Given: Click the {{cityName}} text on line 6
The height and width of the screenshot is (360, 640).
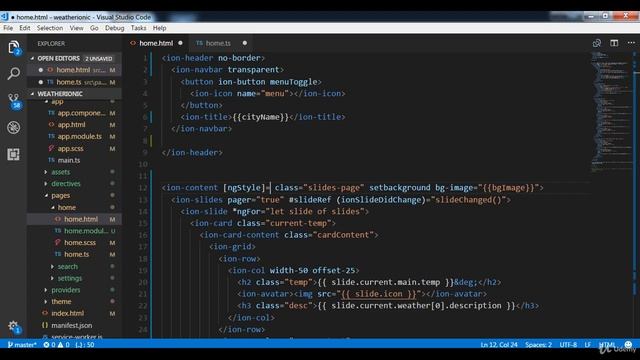Looking at the screenshot, I should click(x=261, y=117).
